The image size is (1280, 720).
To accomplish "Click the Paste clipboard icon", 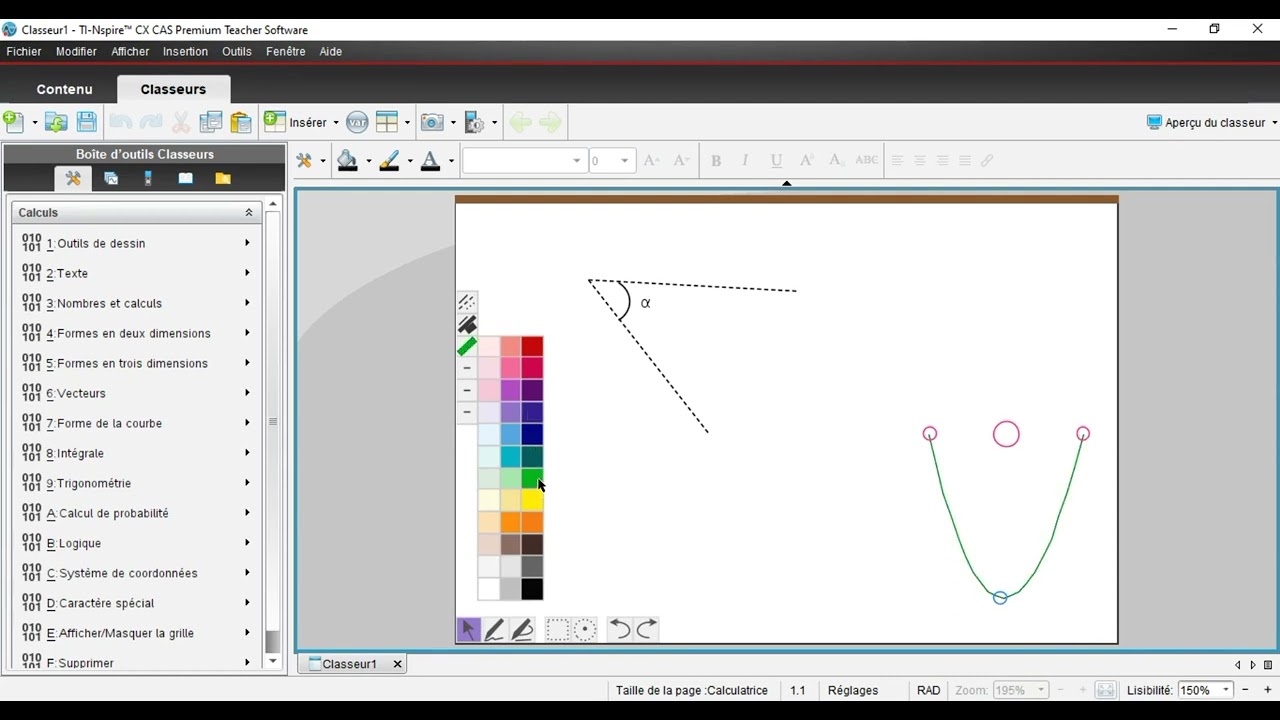I will point(241,122).
